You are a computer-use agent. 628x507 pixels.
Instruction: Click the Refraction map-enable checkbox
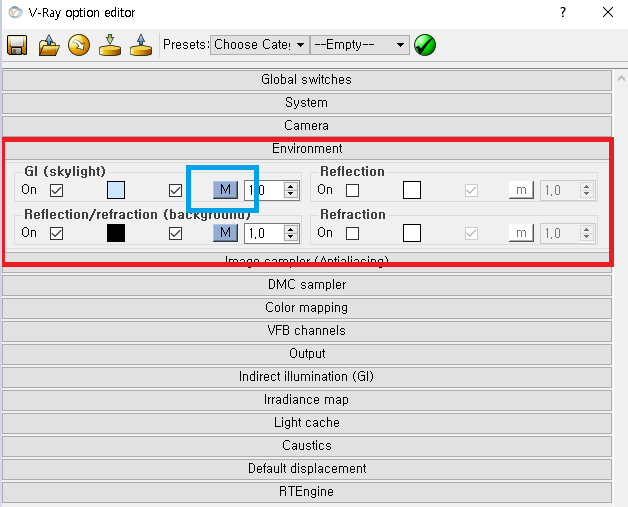[x=471, y=233]
